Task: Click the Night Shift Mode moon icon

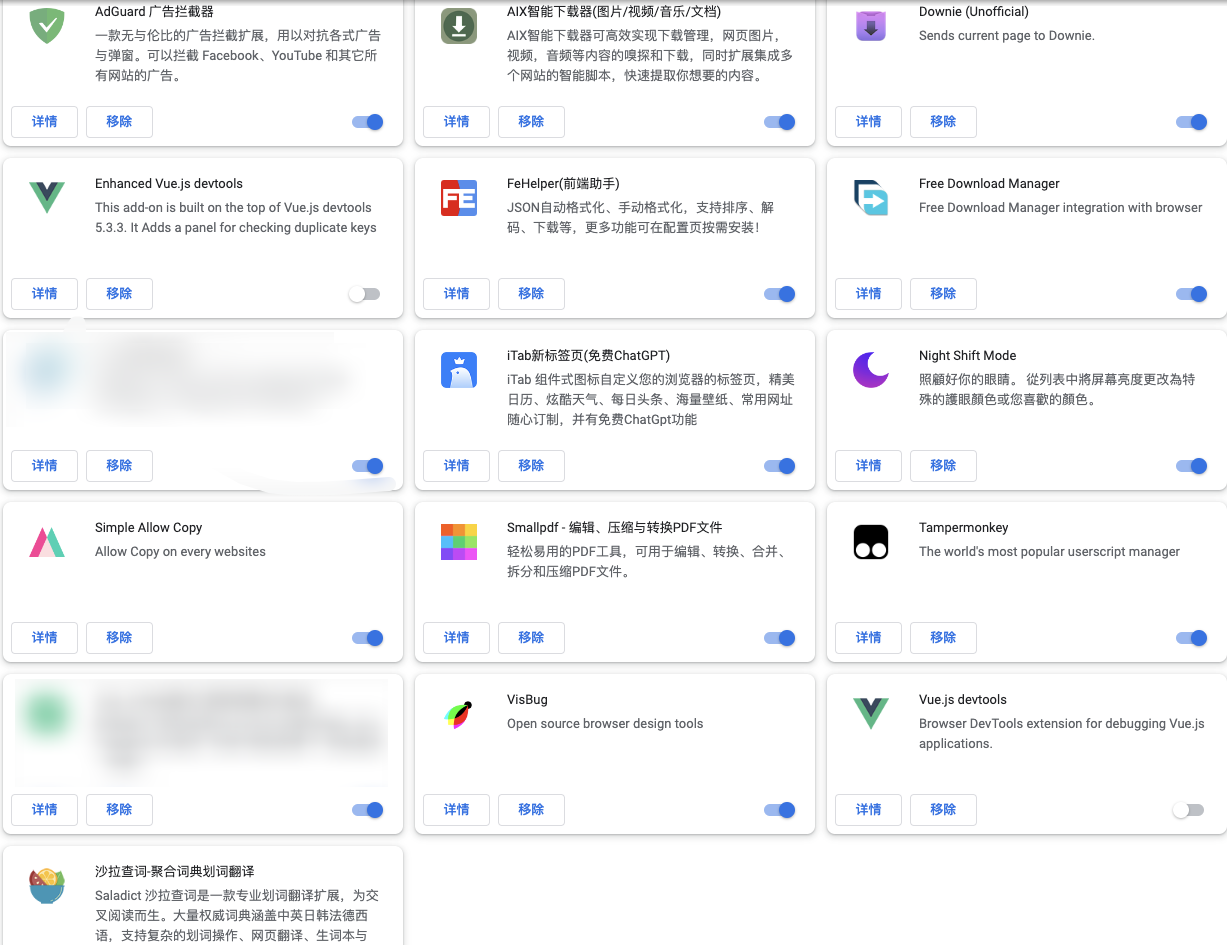Action: click(x=871, y=370)
